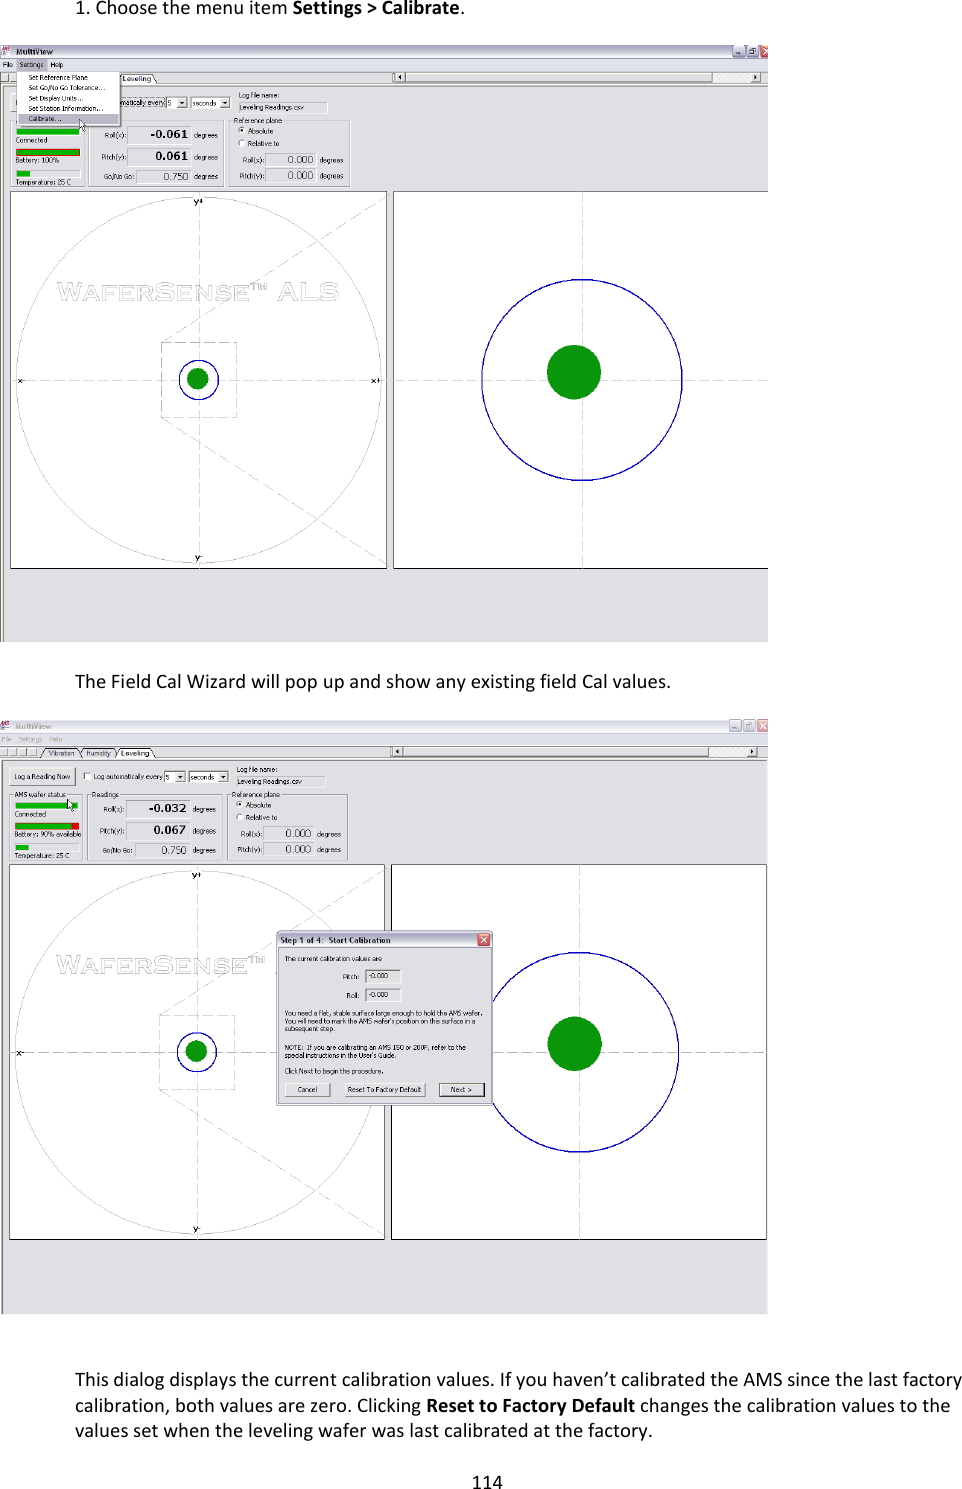Open the 'seconds' units dropdown

pos(223,778)
